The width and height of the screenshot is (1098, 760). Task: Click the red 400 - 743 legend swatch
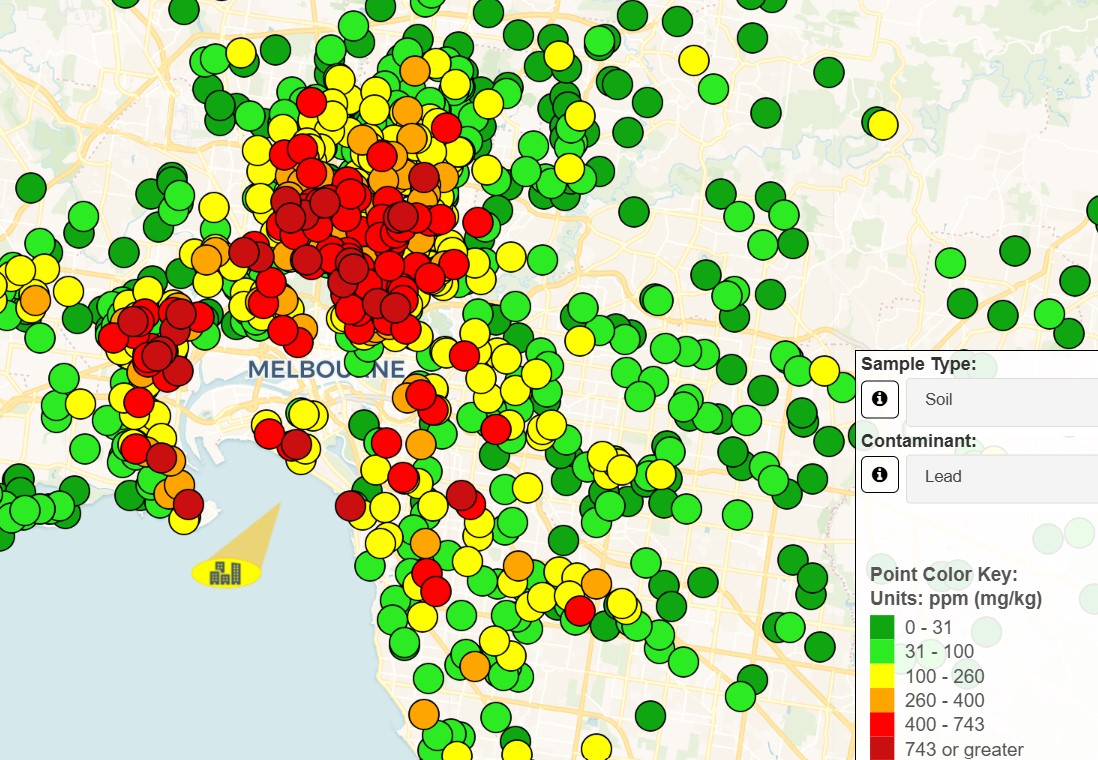(882, 725)
